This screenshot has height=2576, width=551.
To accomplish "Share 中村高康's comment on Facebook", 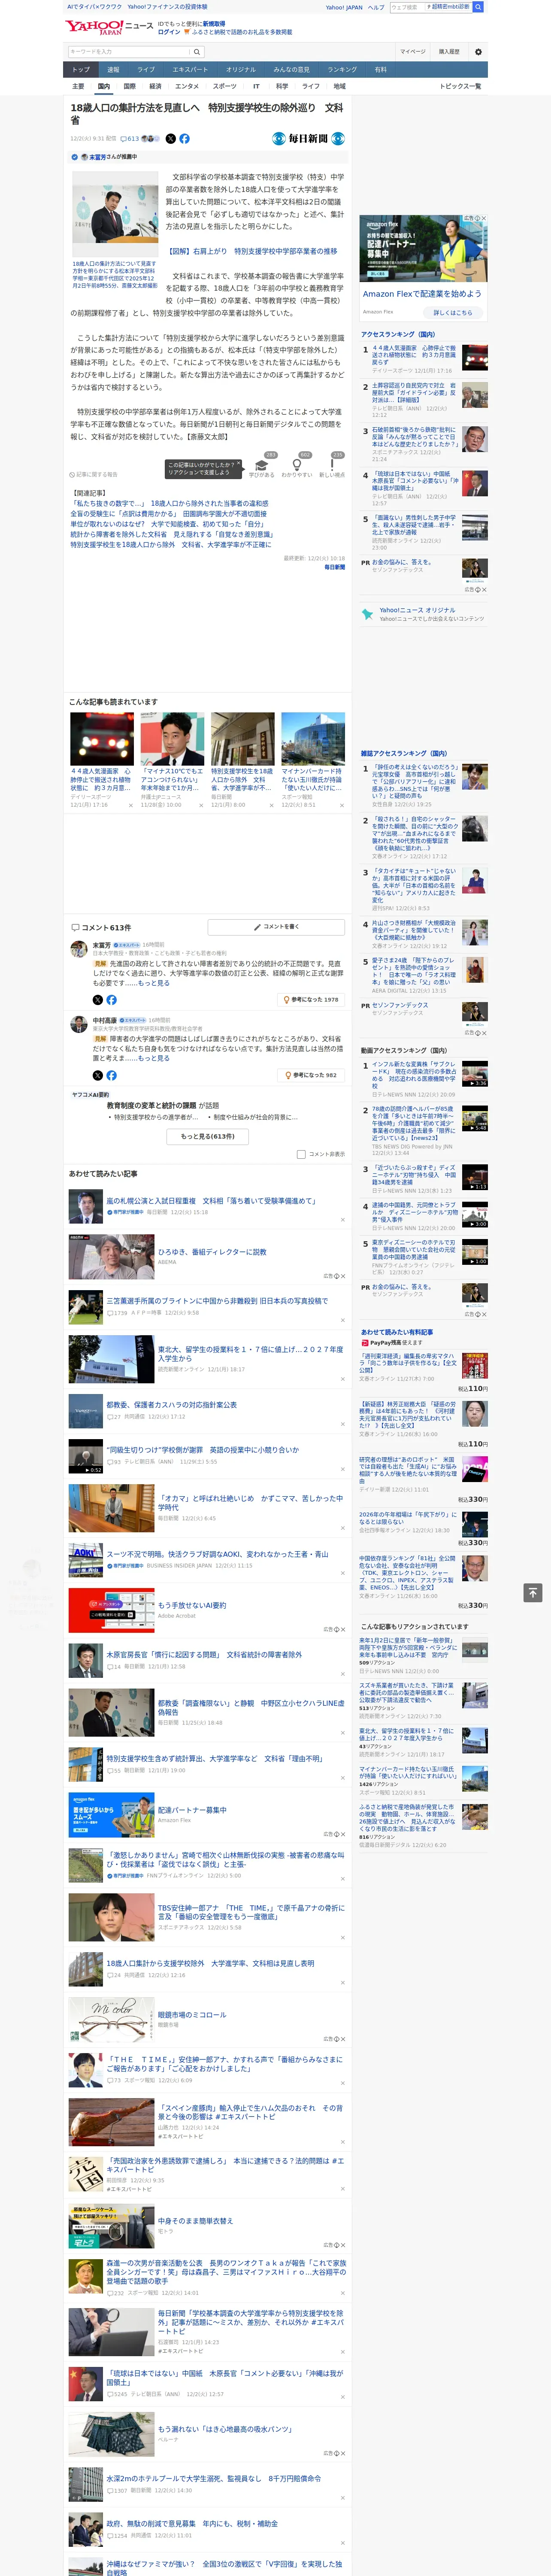I will (111, 1075).
